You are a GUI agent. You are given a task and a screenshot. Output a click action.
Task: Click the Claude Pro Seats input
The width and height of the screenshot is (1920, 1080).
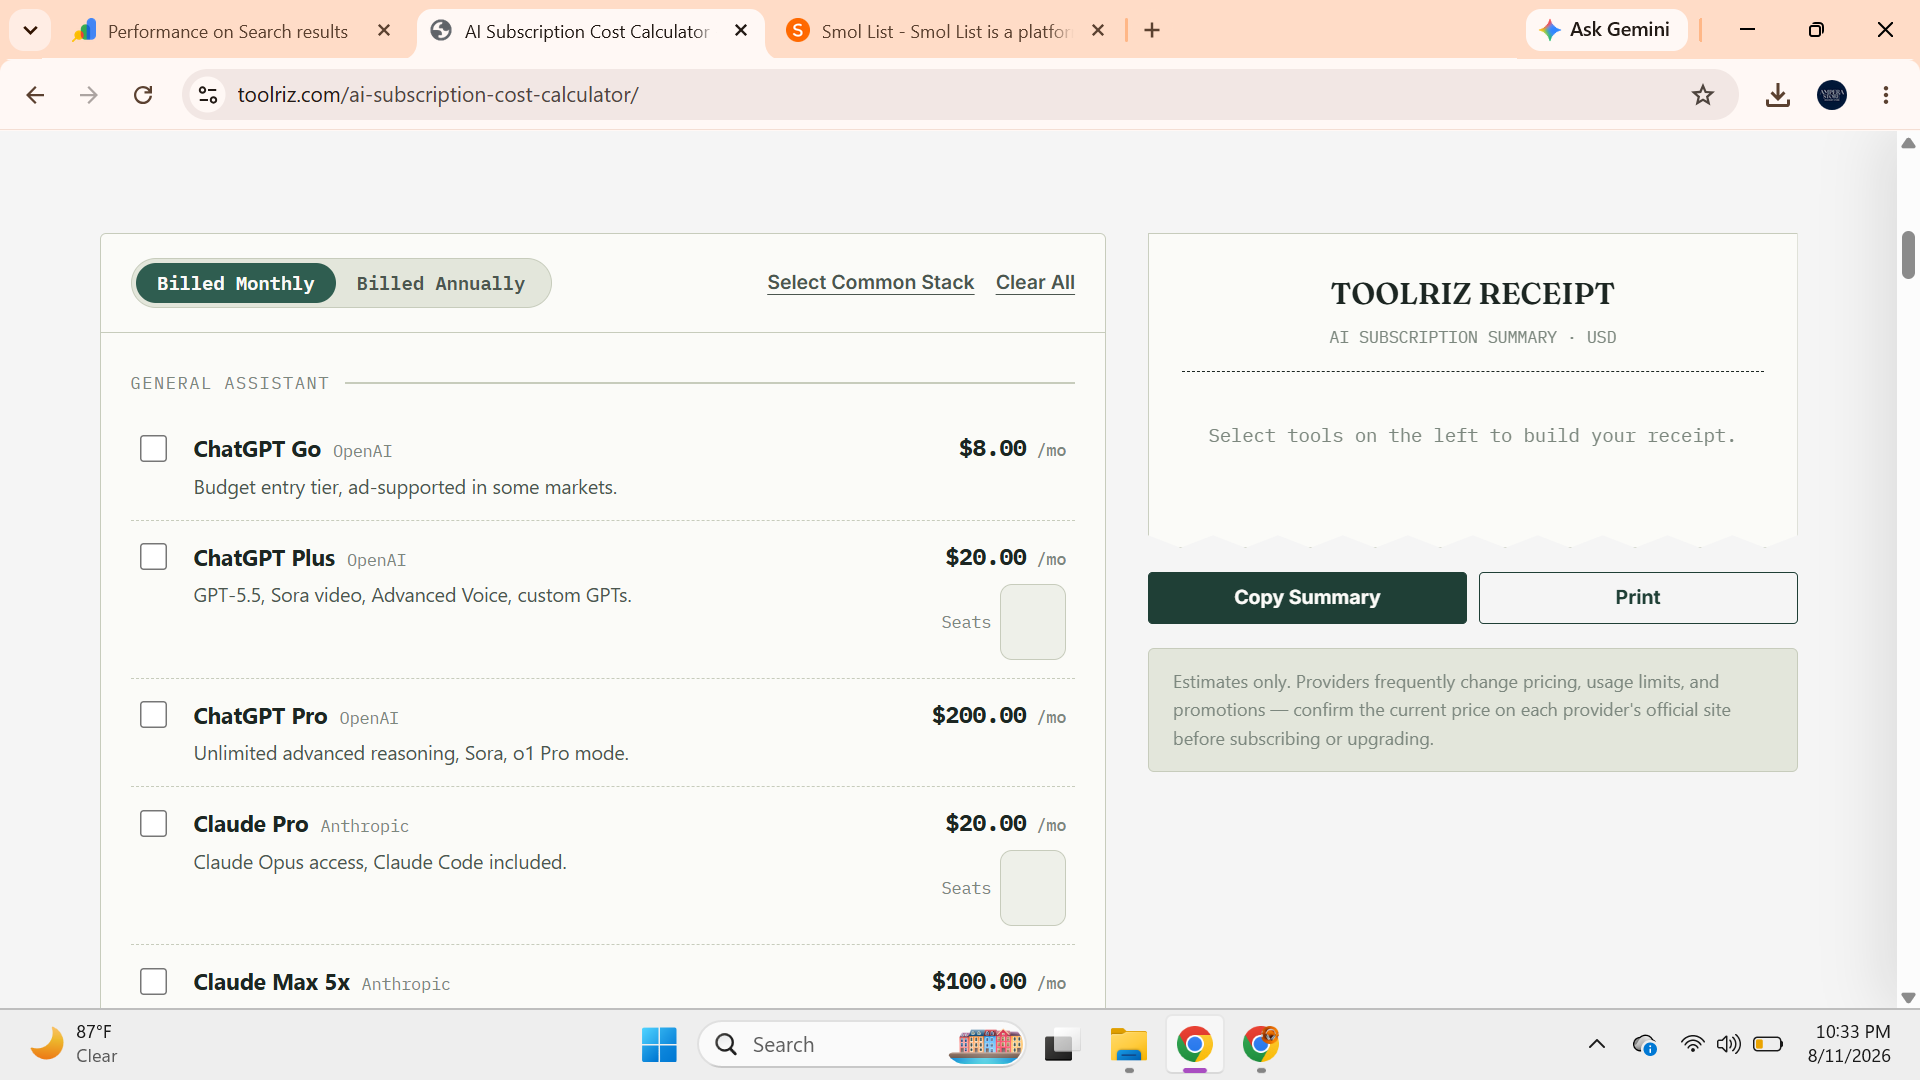click(1033, 888)
